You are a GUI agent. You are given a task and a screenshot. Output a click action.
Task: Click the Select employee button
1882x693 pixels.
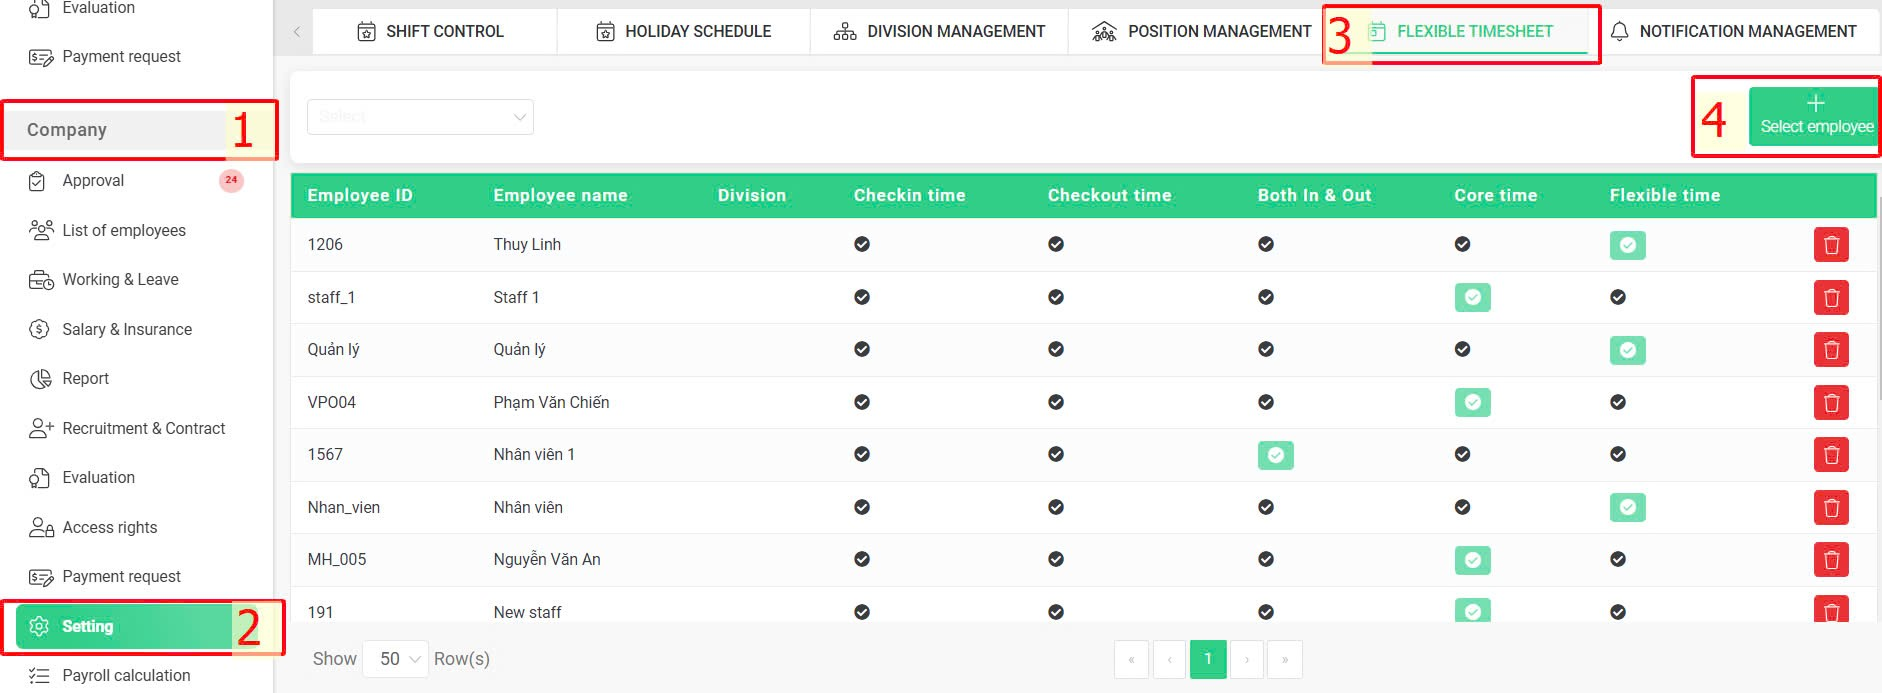tap(1816, 116)
